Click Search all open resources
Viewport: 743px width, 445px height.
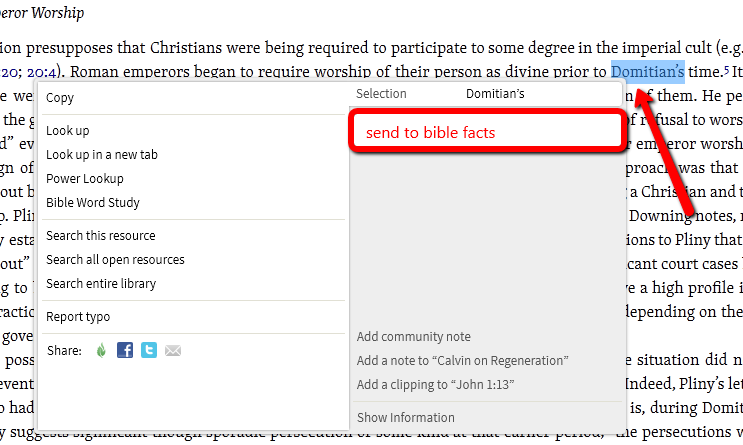(115, 260)
